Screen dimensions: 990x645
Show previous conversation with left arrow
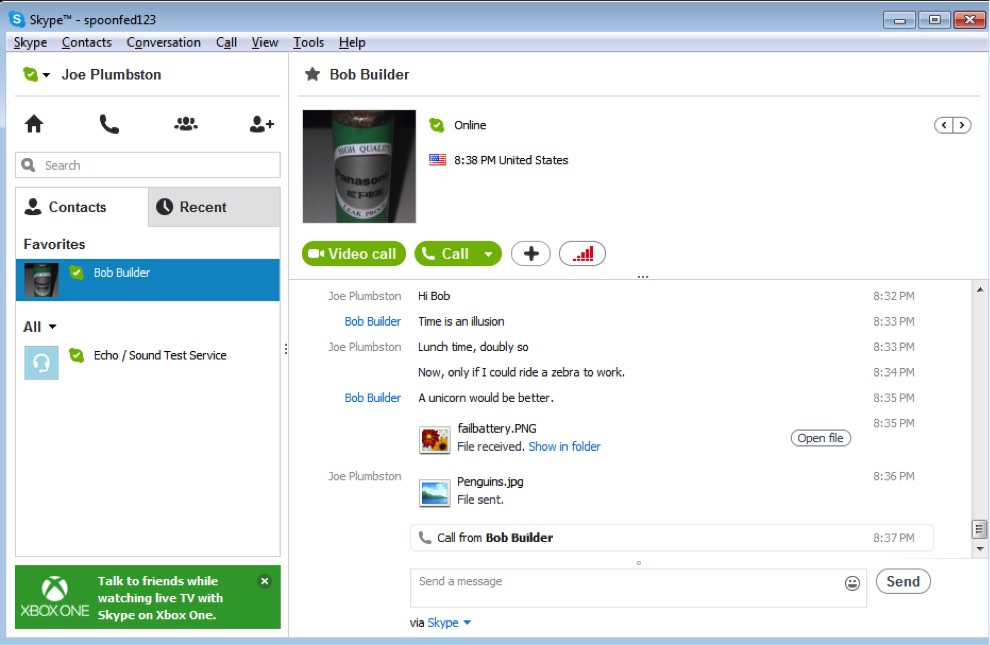[944, 125]
